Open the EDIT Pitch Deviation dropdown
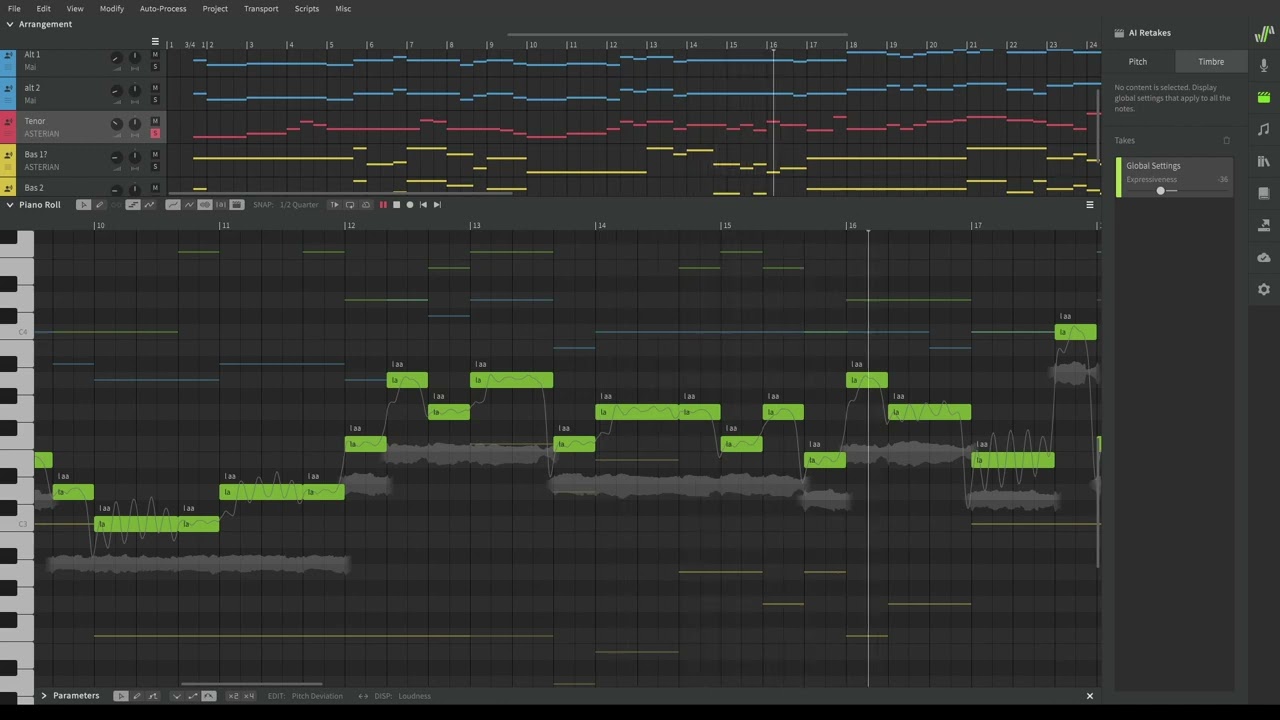This screenshot has width=1280, height=720. [x=317, y=696]
